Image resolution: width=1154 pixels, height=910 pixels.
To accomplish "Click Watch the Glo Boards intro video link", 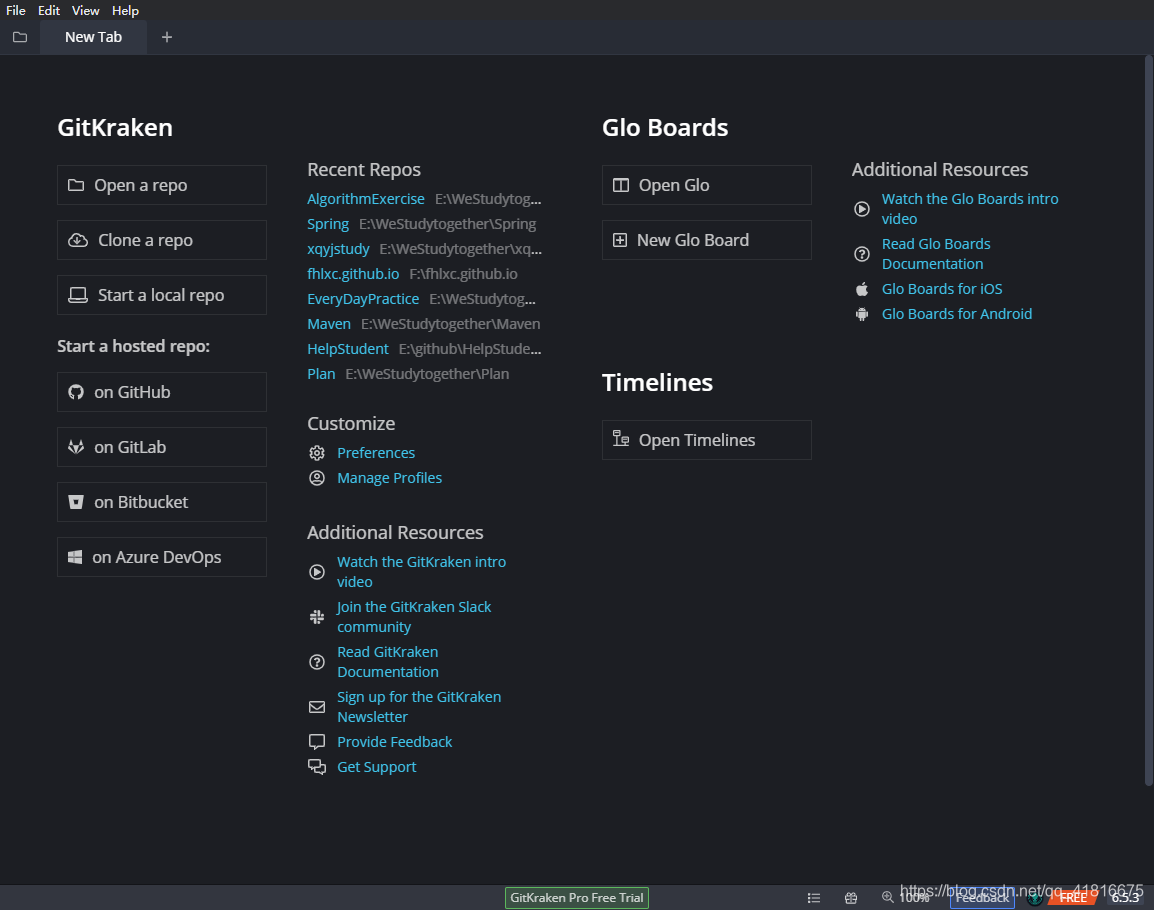I will pyautogui.click(x=969, y=209).
